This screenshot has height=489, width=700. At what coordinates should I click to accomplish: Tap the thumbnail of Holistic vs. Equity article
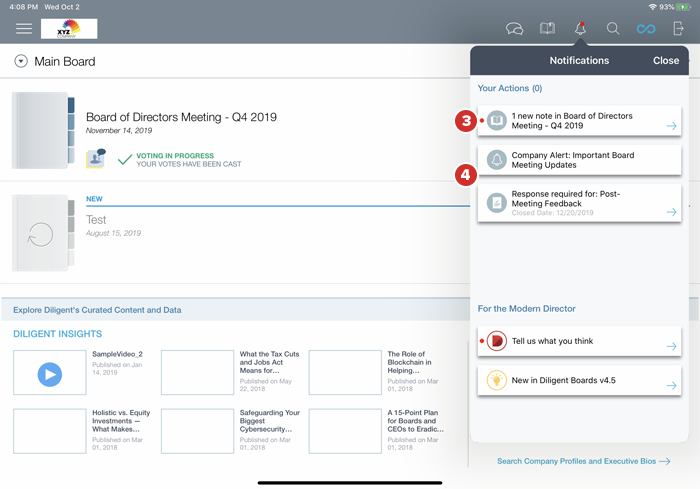pos(50,431)
